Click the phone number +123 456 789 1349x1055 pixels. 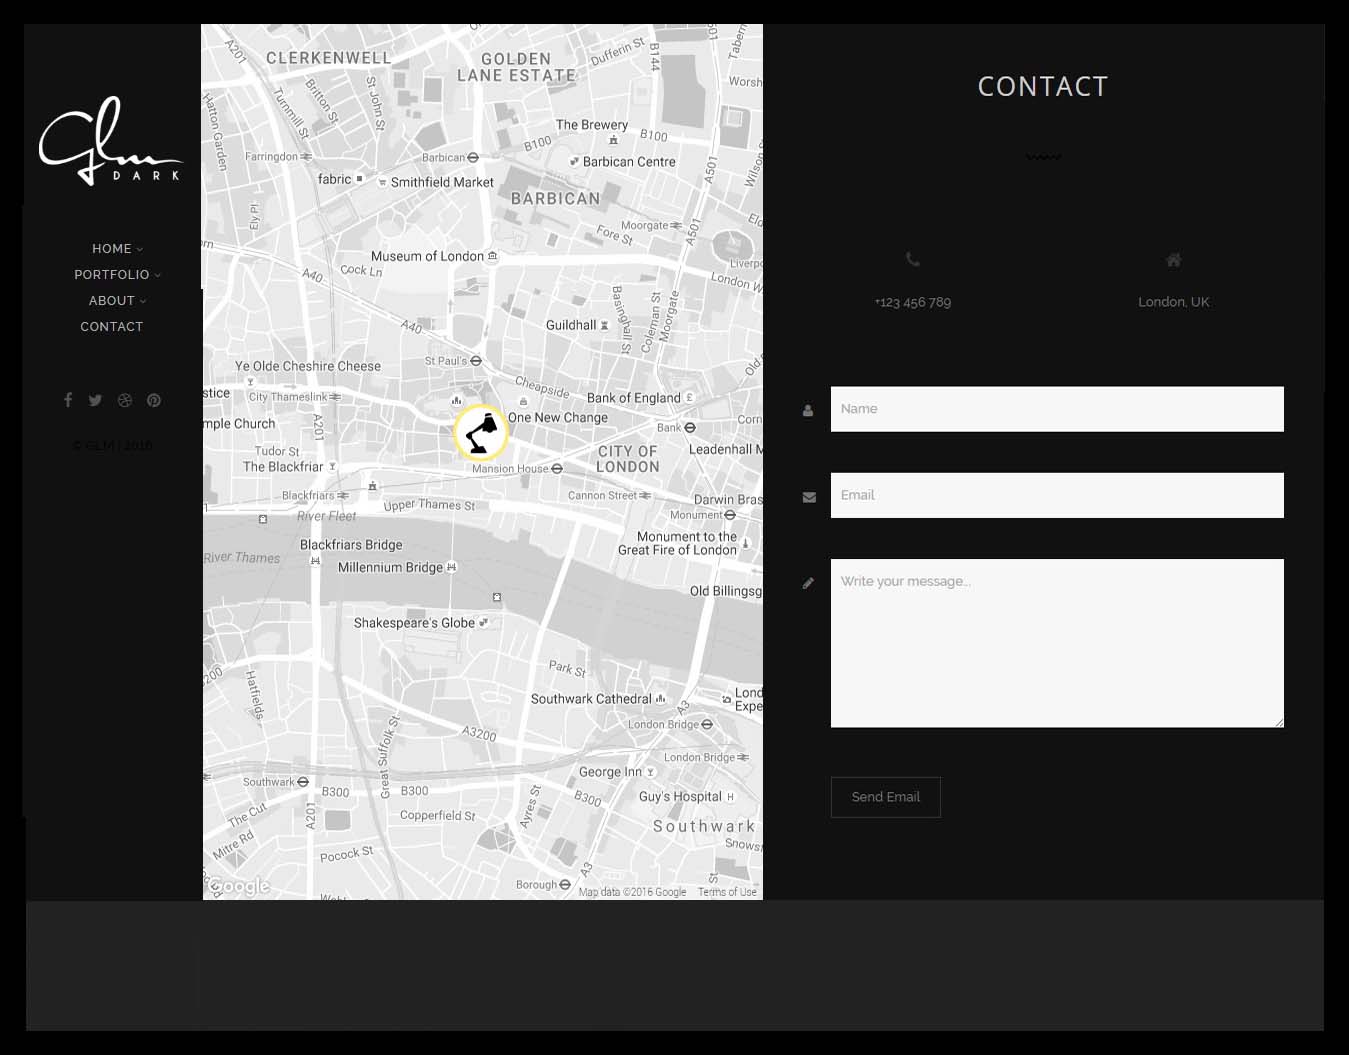[x=913, y=302]
